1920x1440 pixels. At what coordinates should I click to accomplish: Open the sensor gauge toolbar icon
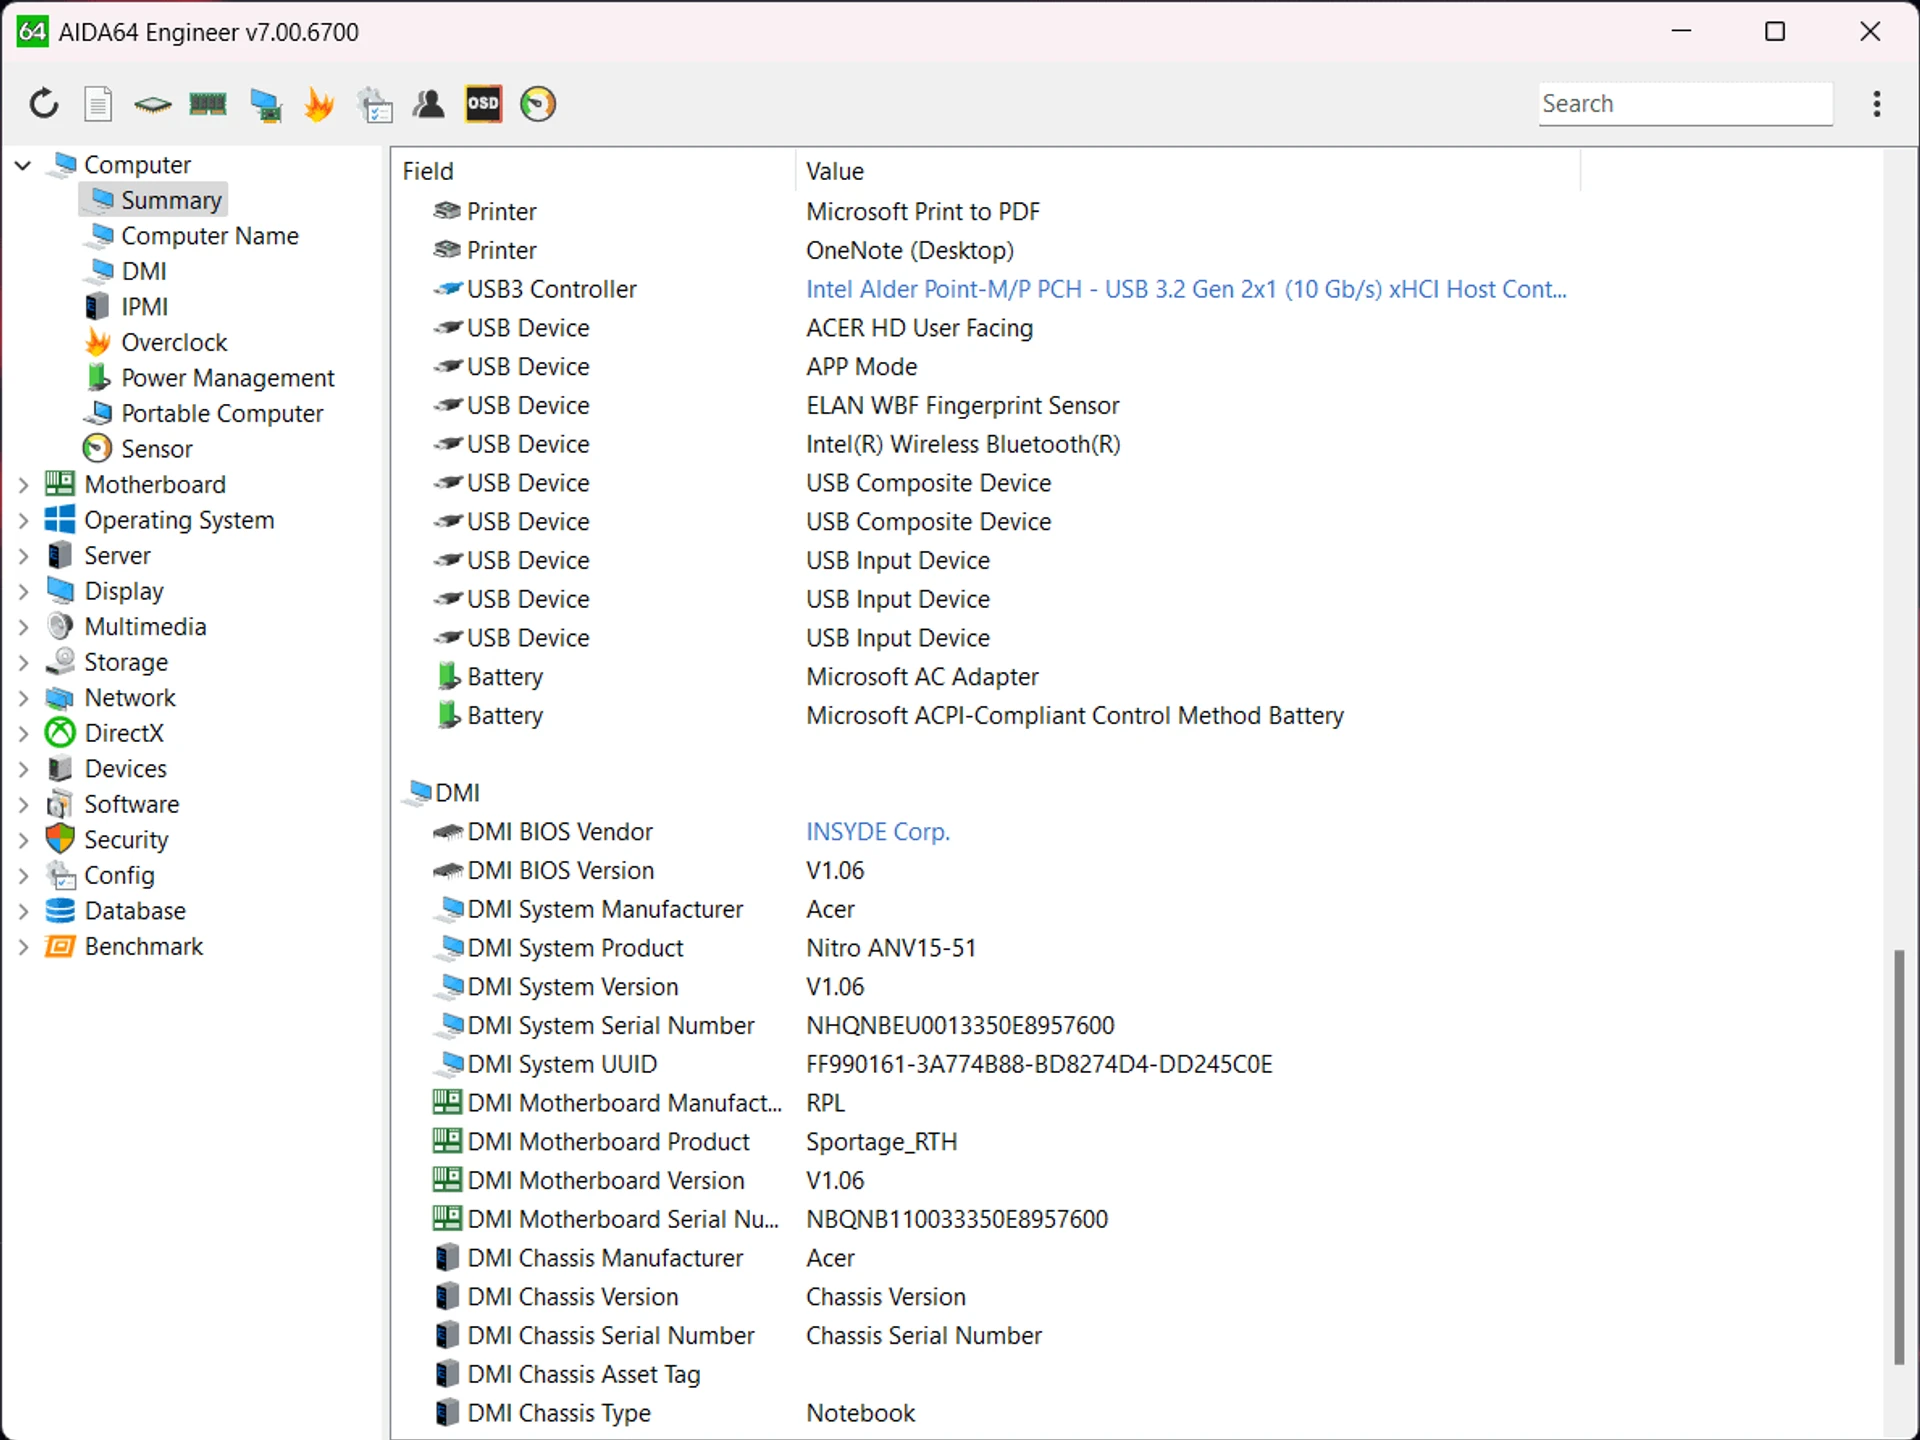[x=538, y=104]
